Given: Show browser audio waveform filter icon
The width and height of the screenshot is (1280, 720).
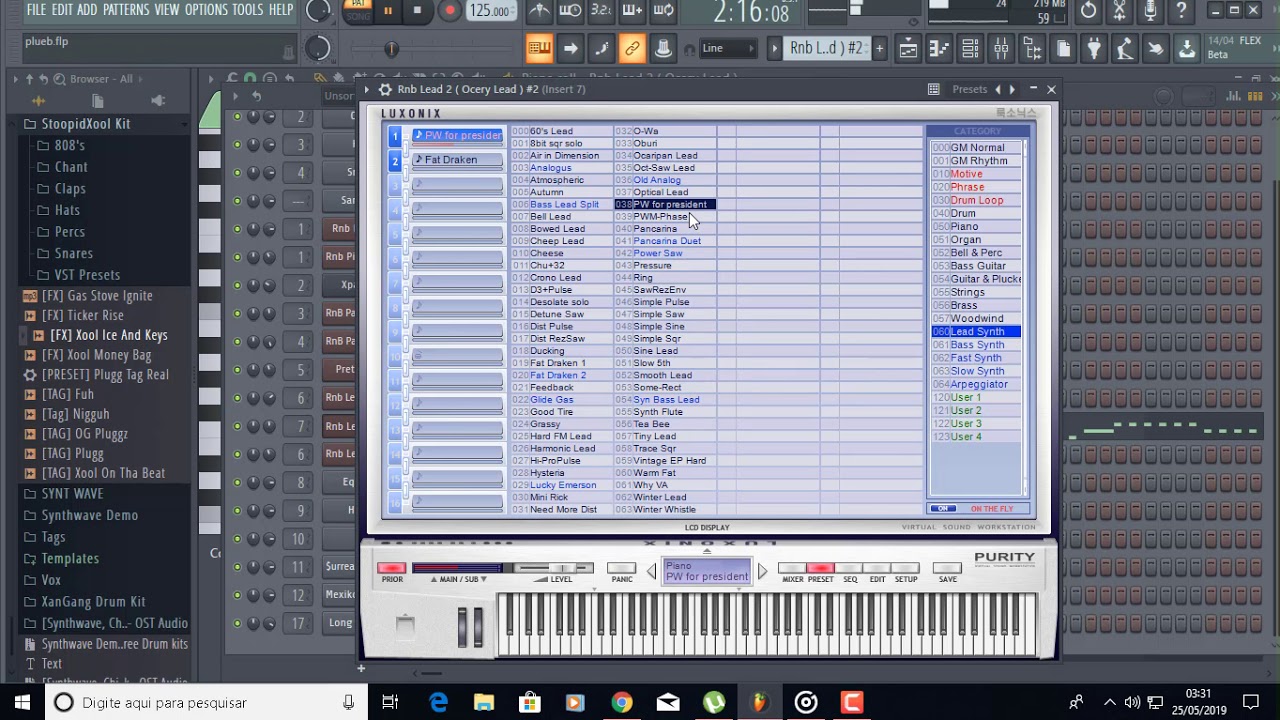Looking at the screenshot, I should 38,100.
